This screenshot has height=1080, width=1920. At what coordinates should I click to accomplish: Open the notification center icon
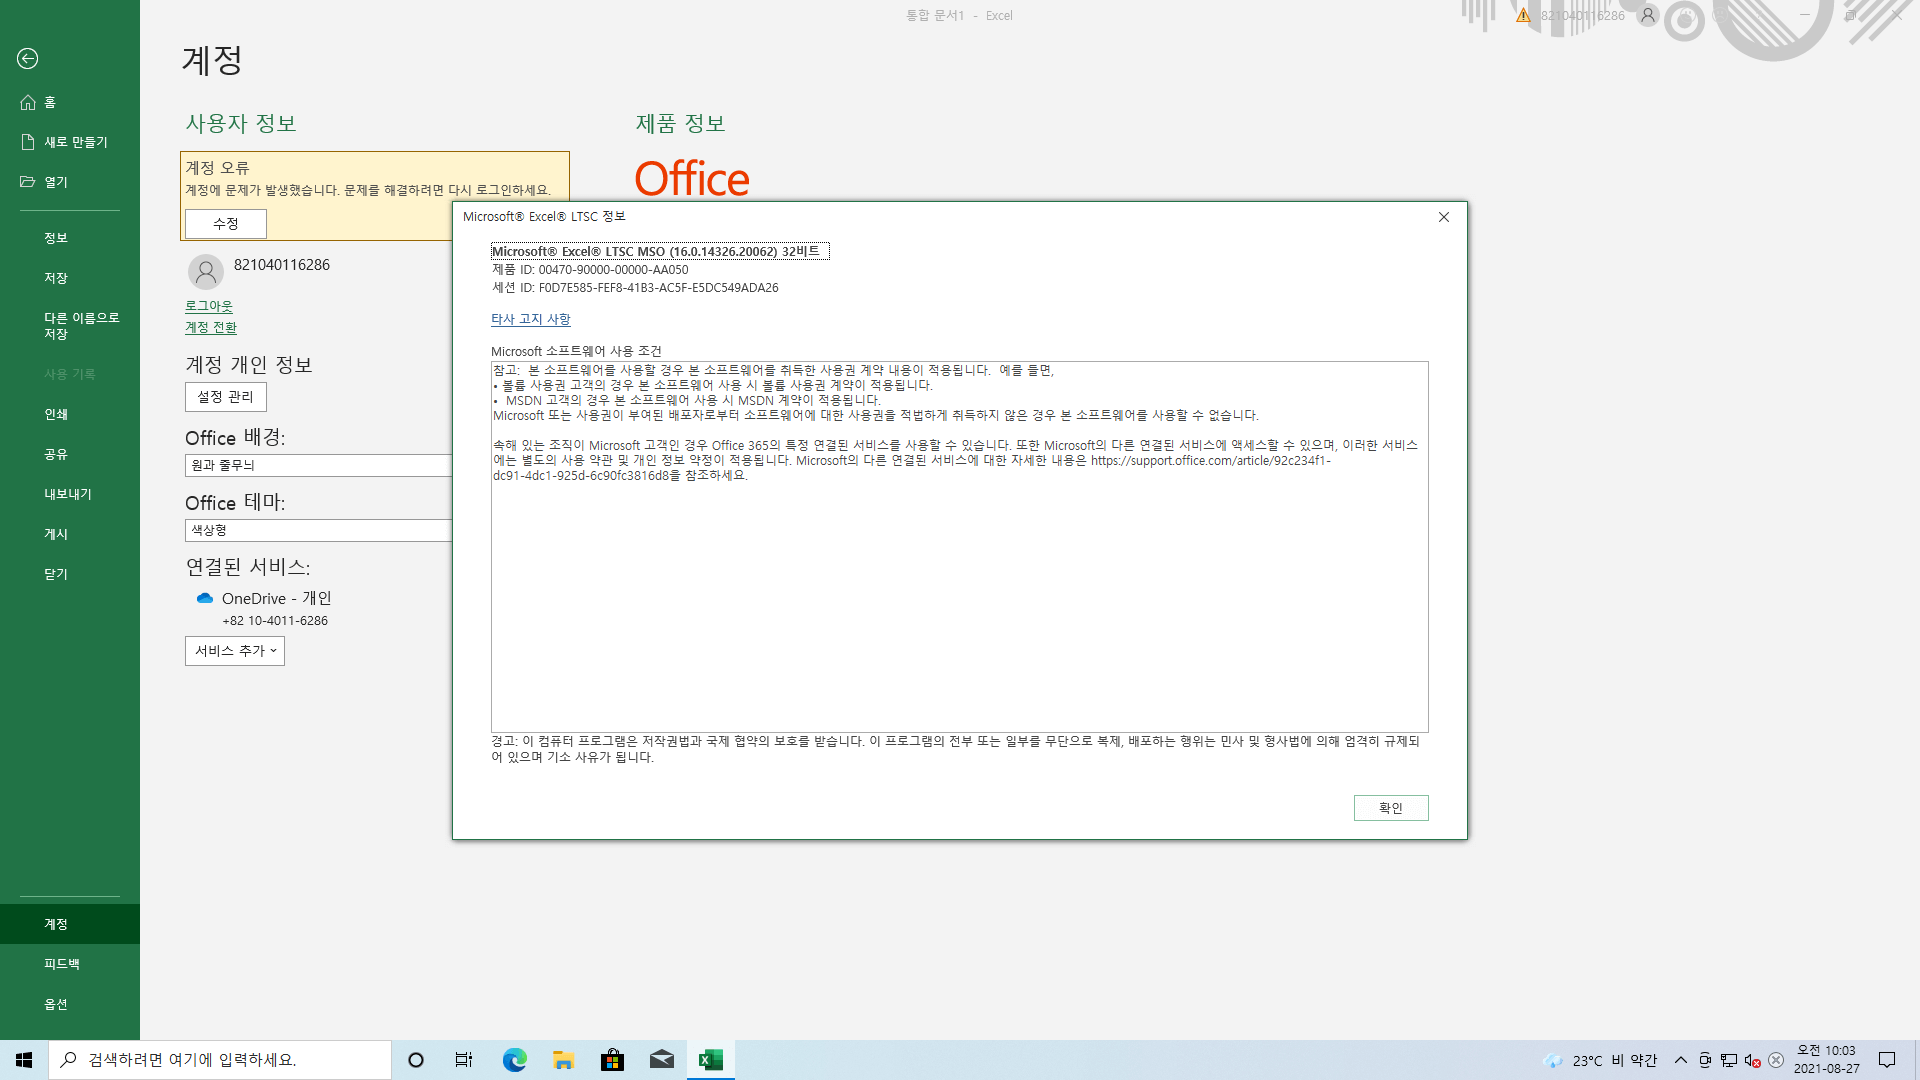point(1887,1060)
